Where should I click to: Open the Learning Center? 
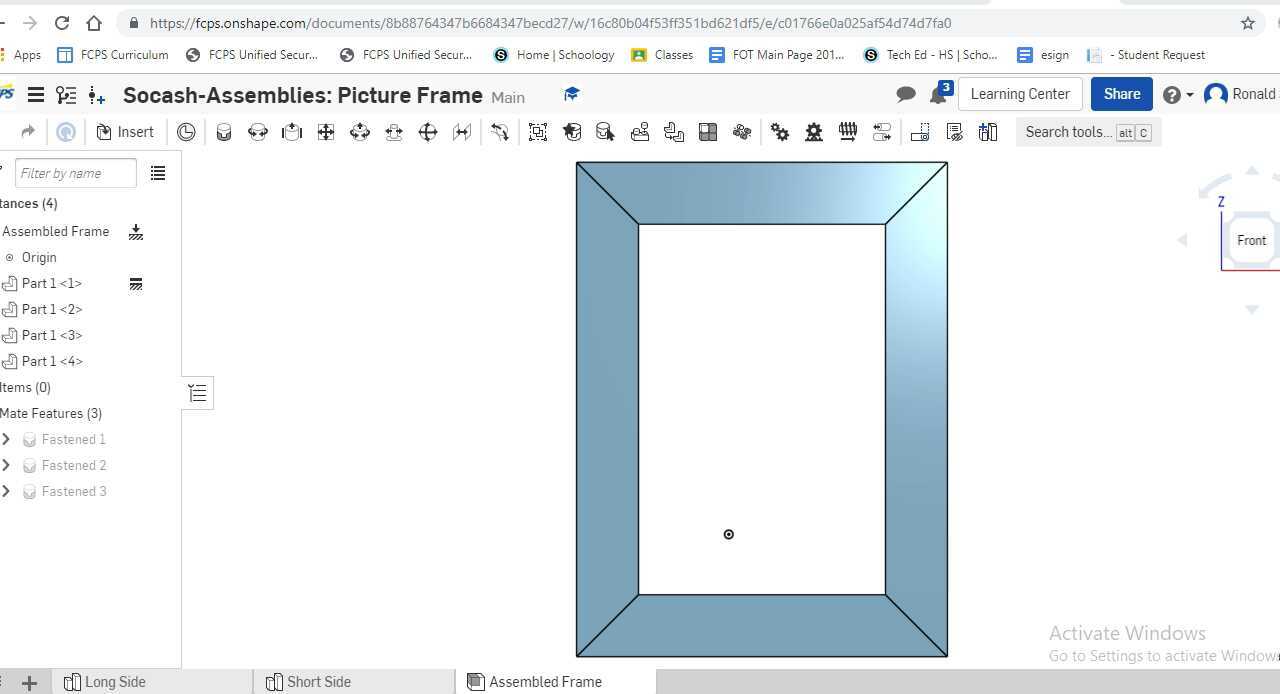(x=1019, y=93)
